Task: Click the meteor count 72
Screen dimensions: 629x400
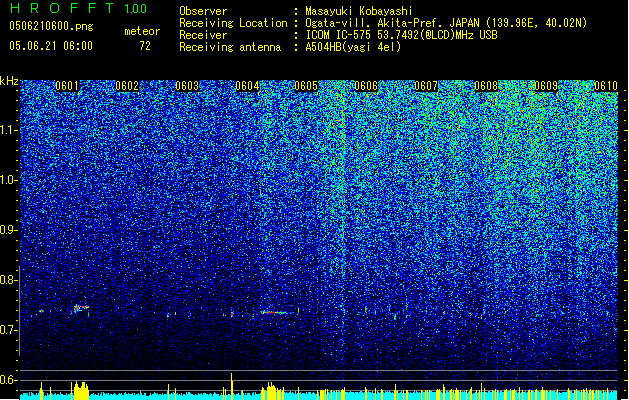Action: pyautogui.click(x=145, y=46)
